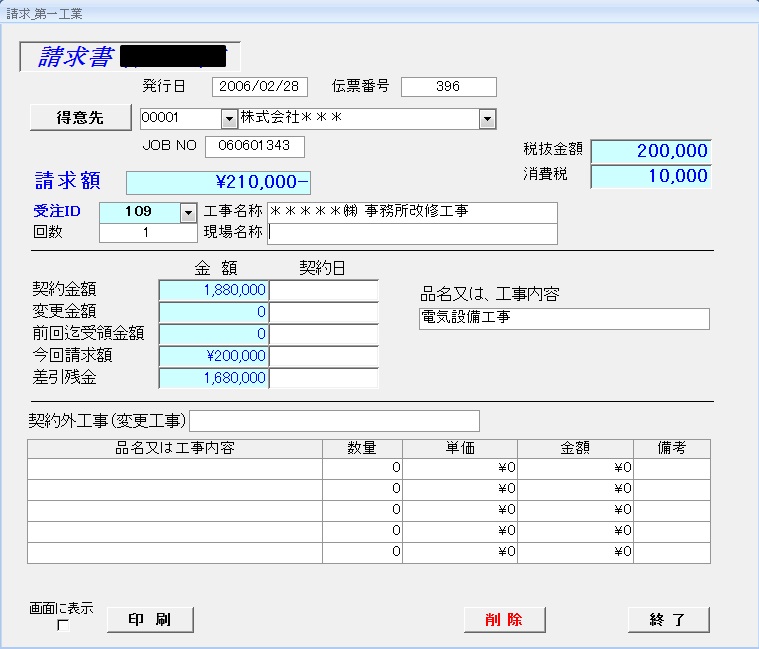Viewport: 759px width, 649px height.
Task: Open the 受注ID 109 dropdown arrow
Action: (188, 213)
